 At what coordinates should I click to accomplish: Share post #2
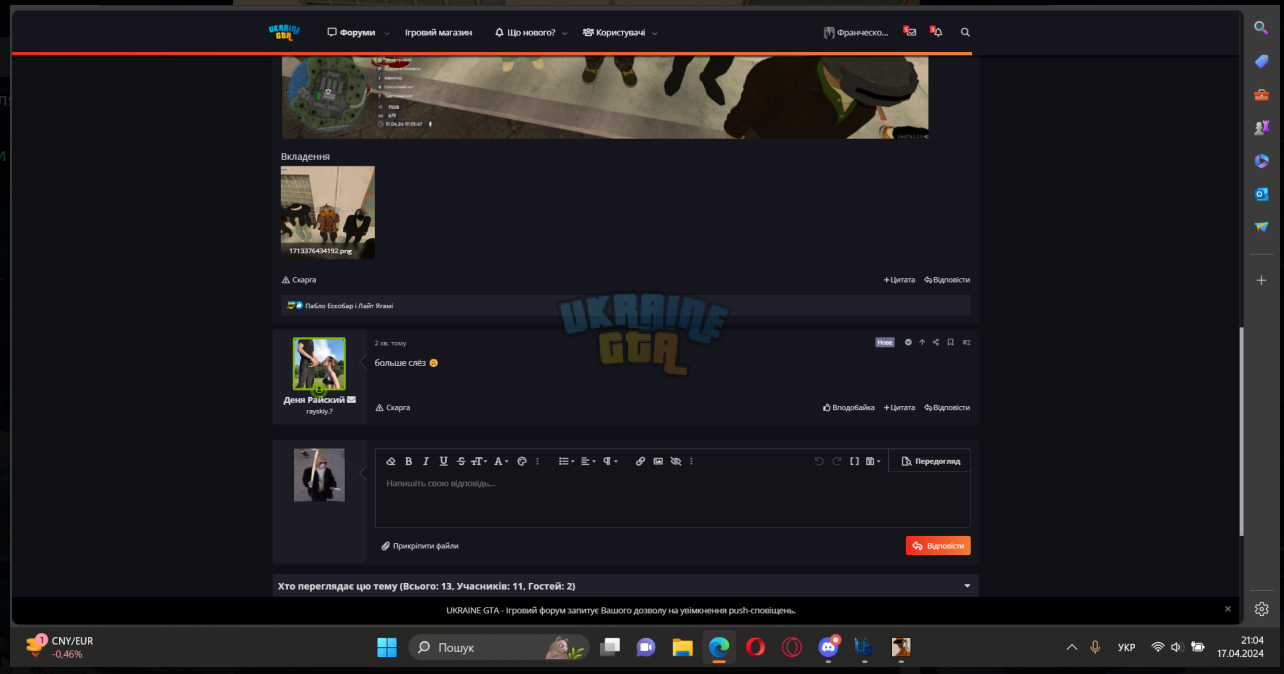tap(936, 342)
